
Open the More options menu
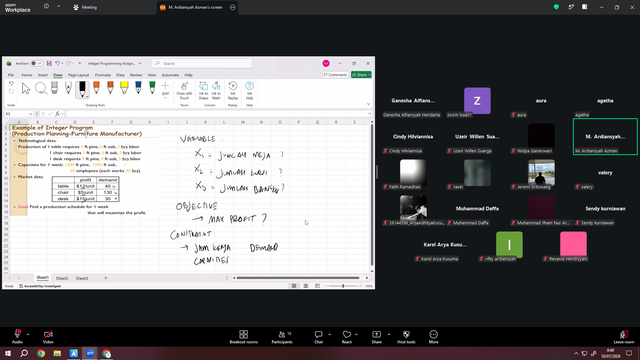coord(433,337)
